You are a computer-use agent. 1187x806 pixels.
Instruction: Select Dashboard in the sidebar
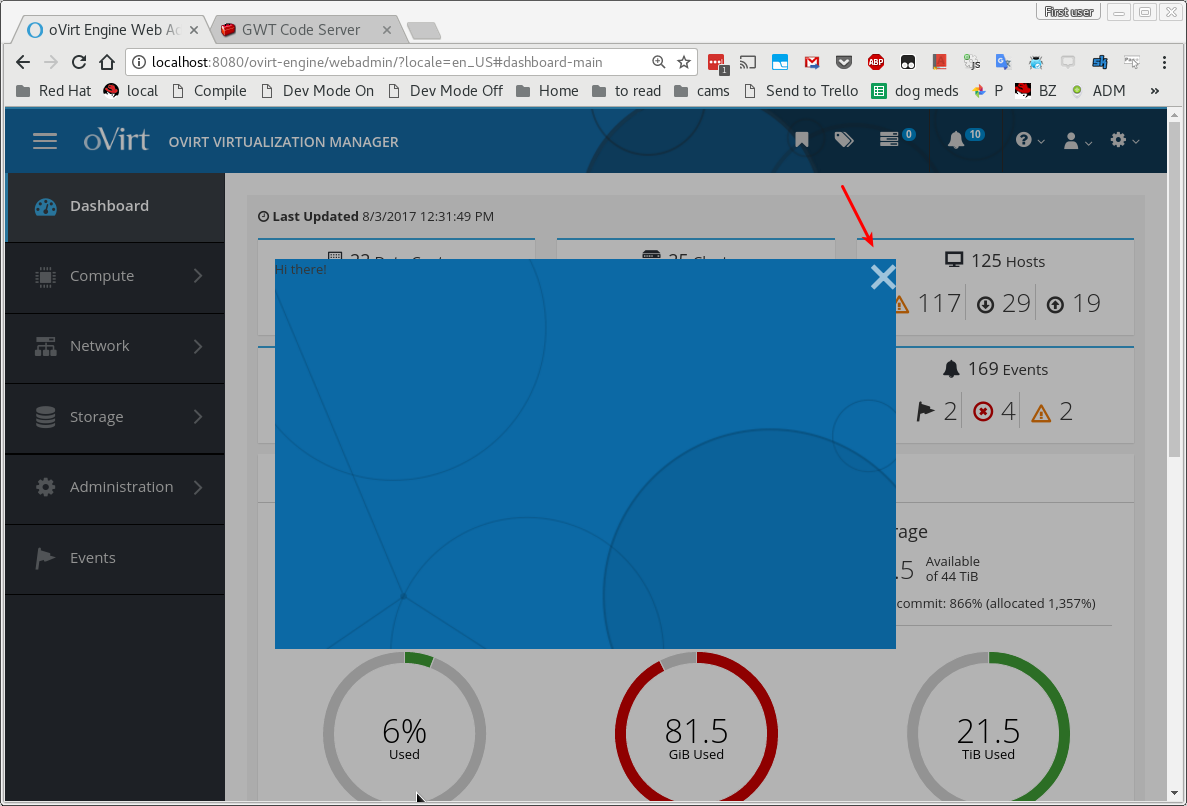pos(109,206)
